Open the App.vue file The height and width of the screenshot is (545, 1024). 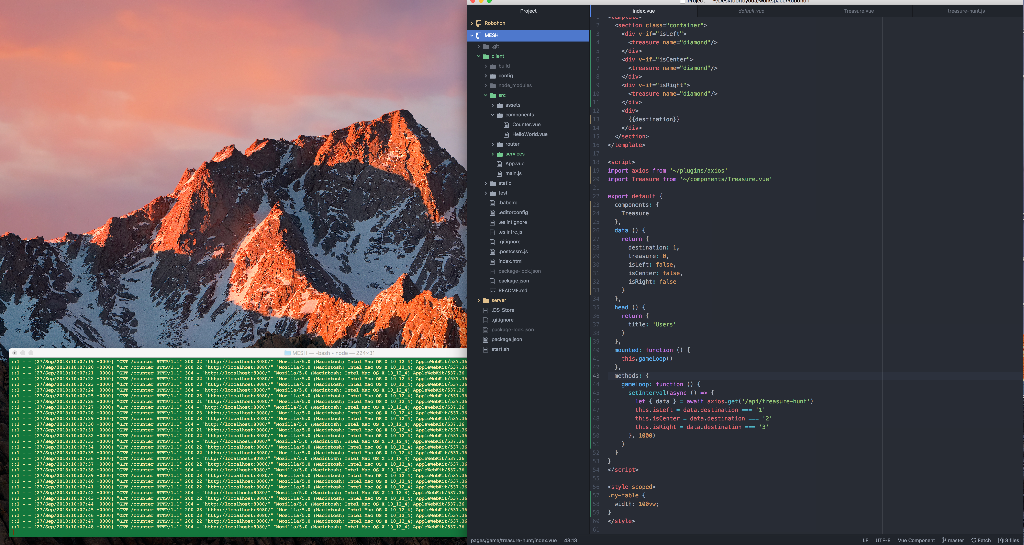[x=513, y=163]
